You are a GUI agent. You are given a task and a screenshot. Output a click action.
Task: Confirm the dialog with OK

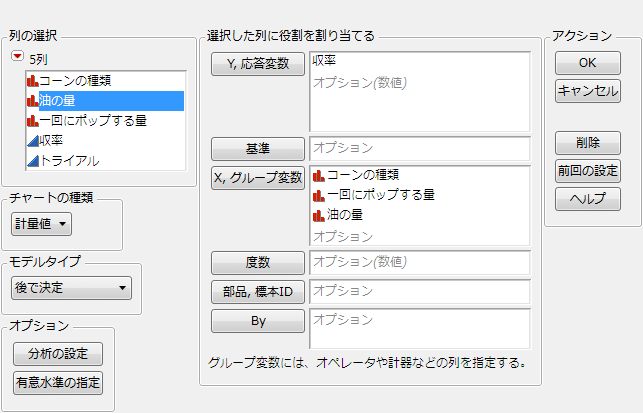587,62
